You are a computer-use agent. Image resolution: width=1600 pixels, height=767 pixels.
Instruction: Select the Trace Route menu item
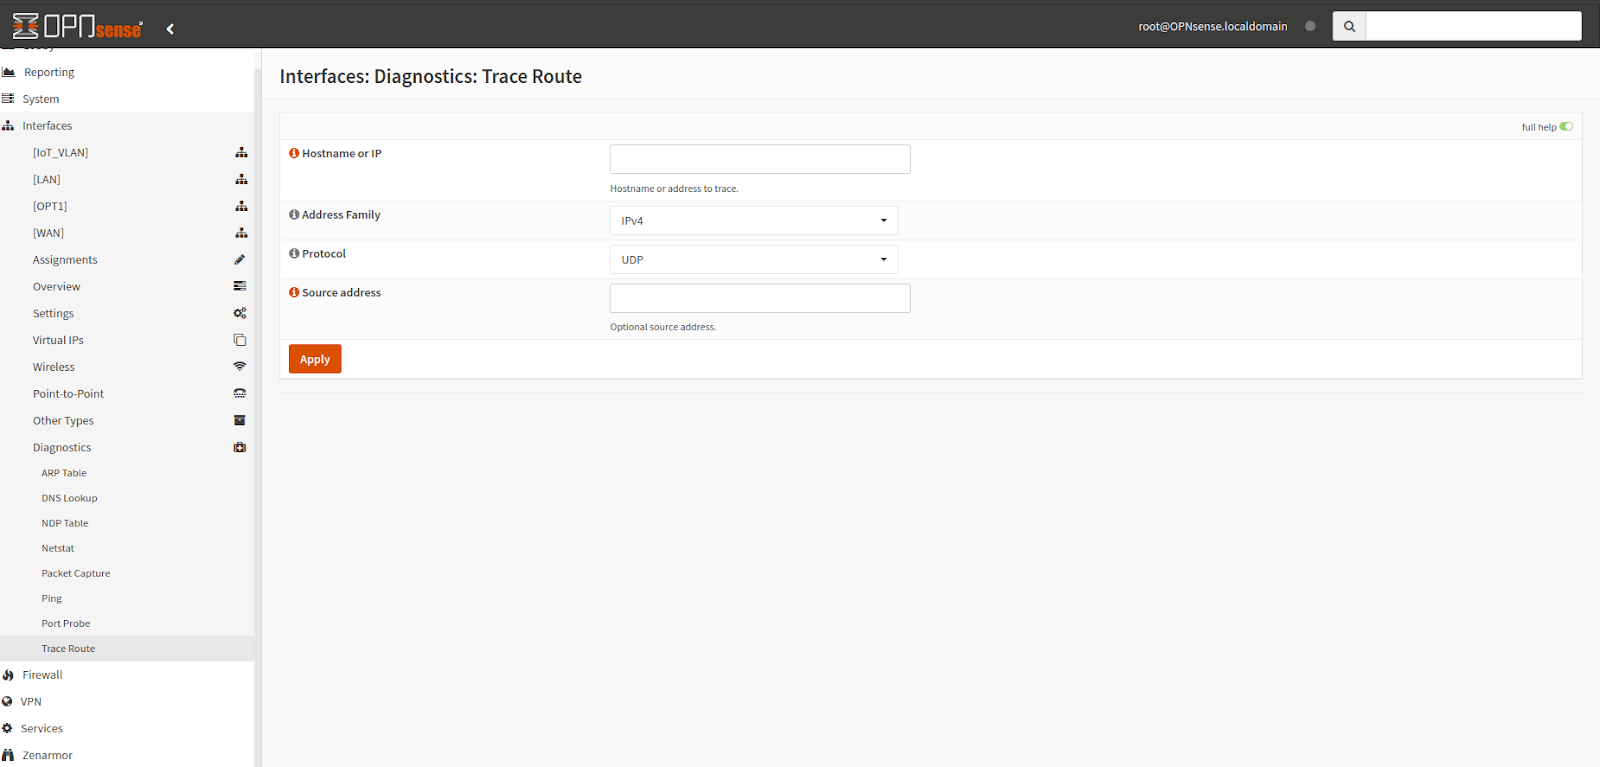pyautogui.click(x=127, y=648)
